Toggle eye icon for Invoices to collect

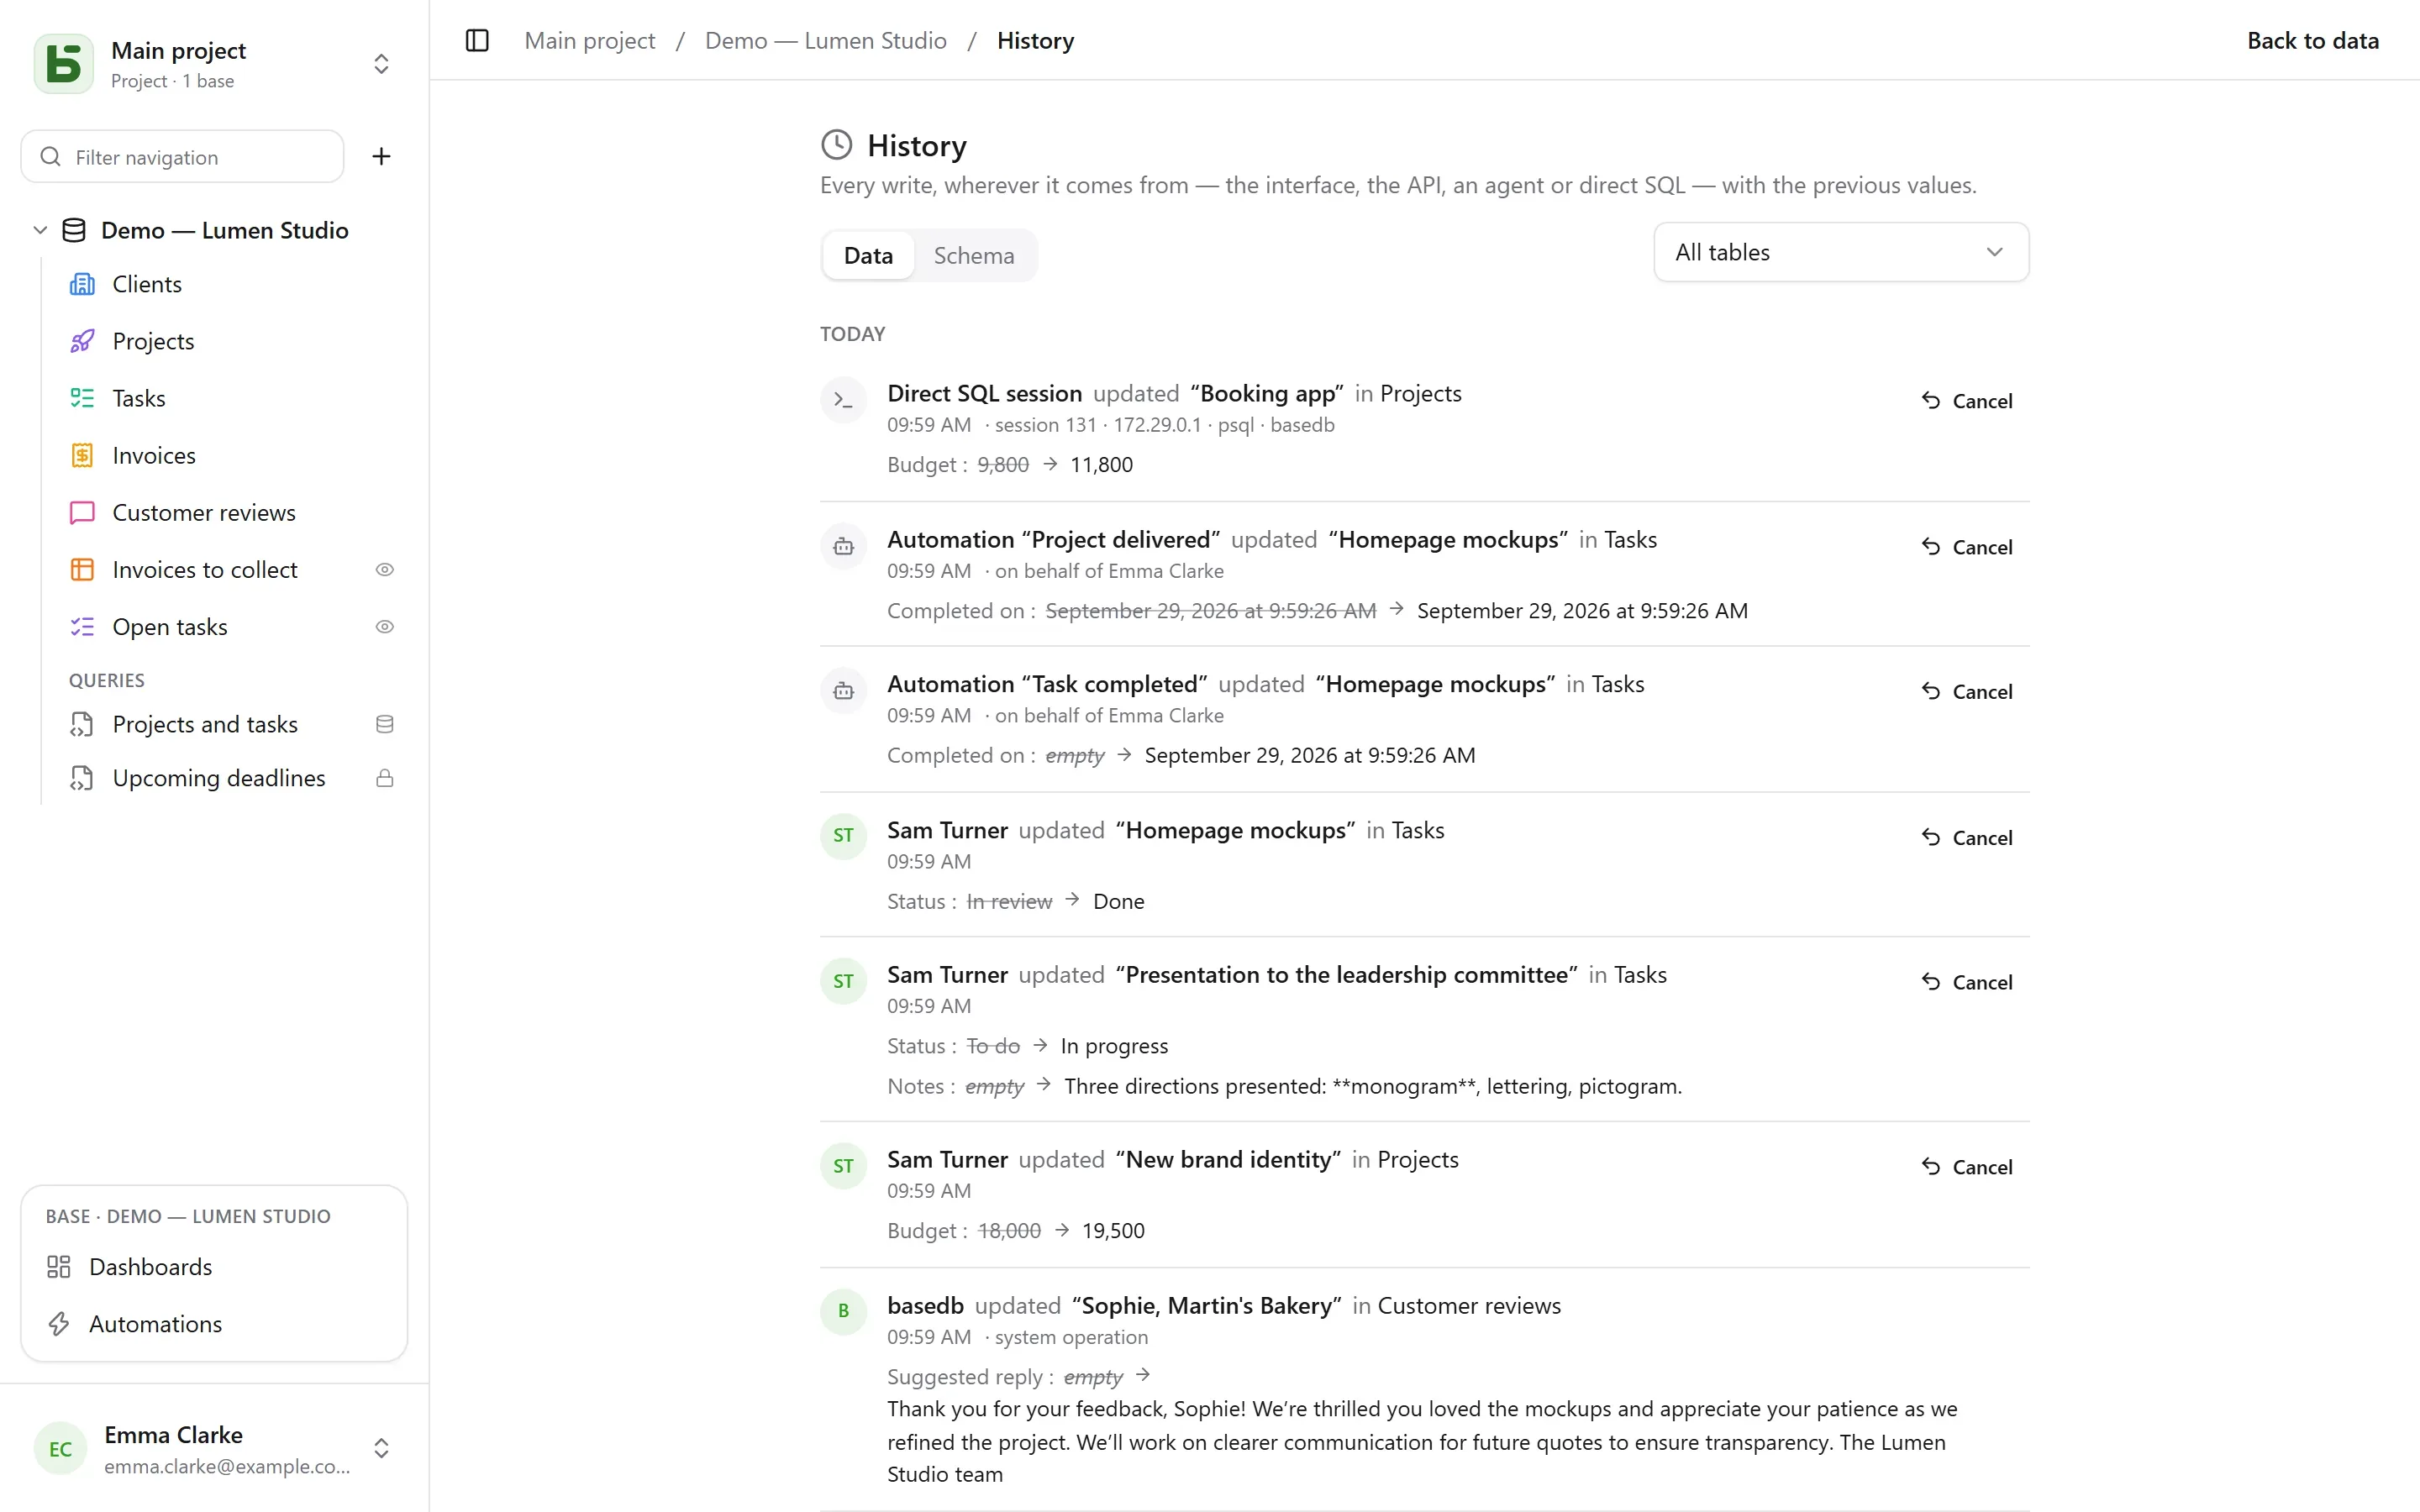(384, 570)
